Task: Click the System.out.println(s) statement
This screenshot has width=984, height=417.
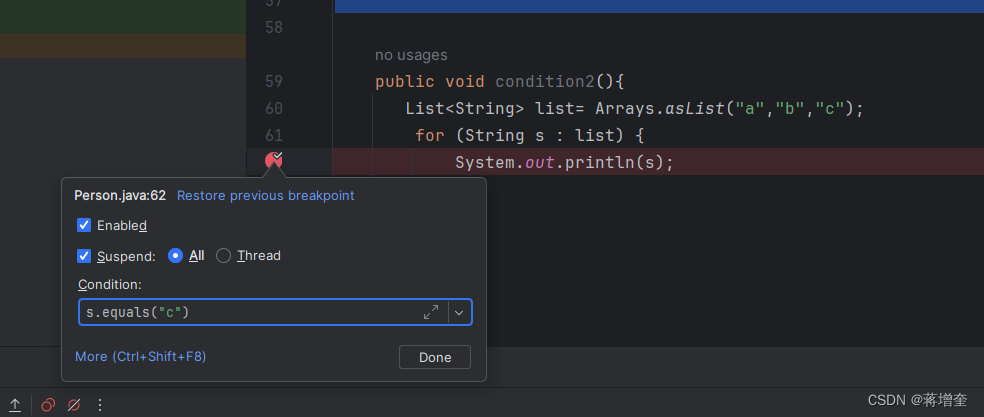Action: [564, 163]
